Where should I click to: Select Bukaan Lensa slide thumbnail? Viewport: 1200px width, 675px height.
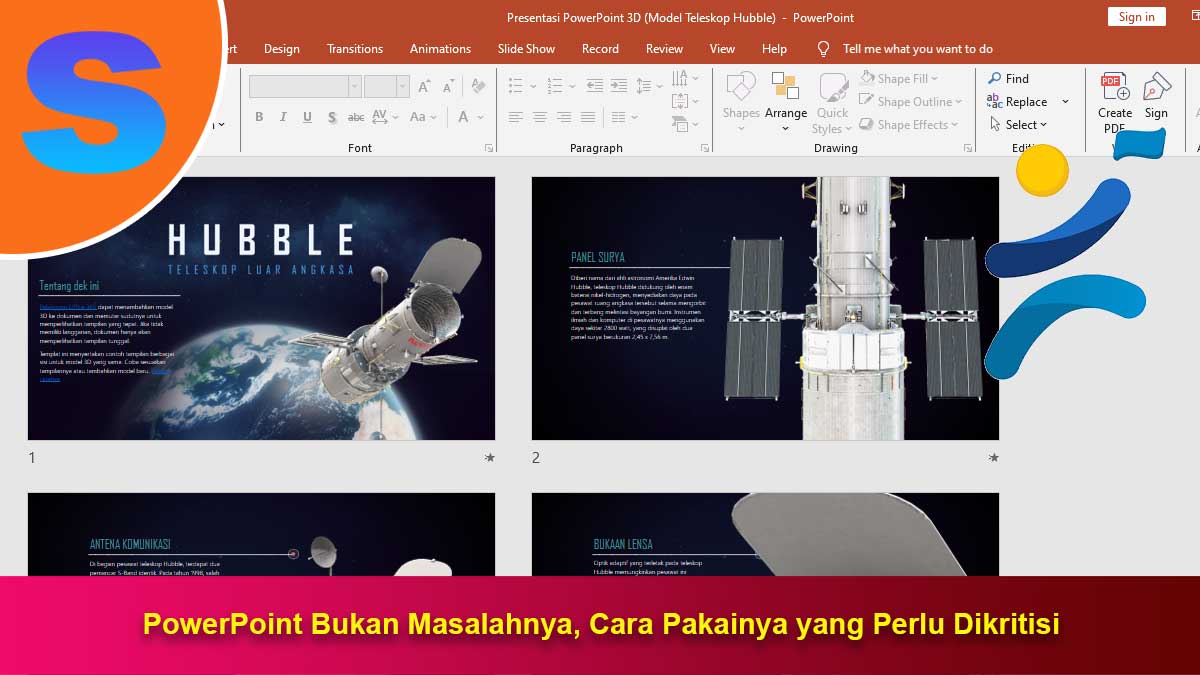pyautogui.click(x=765, y=534)
